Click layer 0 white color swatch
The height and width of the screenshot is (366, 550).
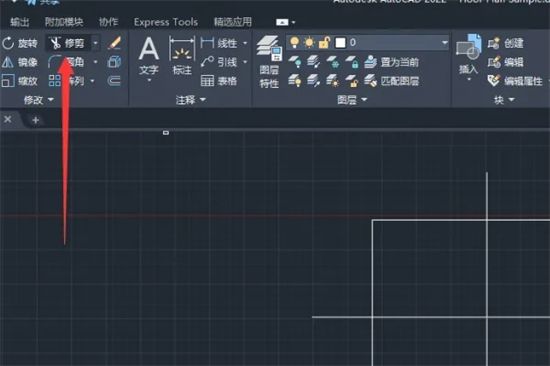[x=340, y=43]
